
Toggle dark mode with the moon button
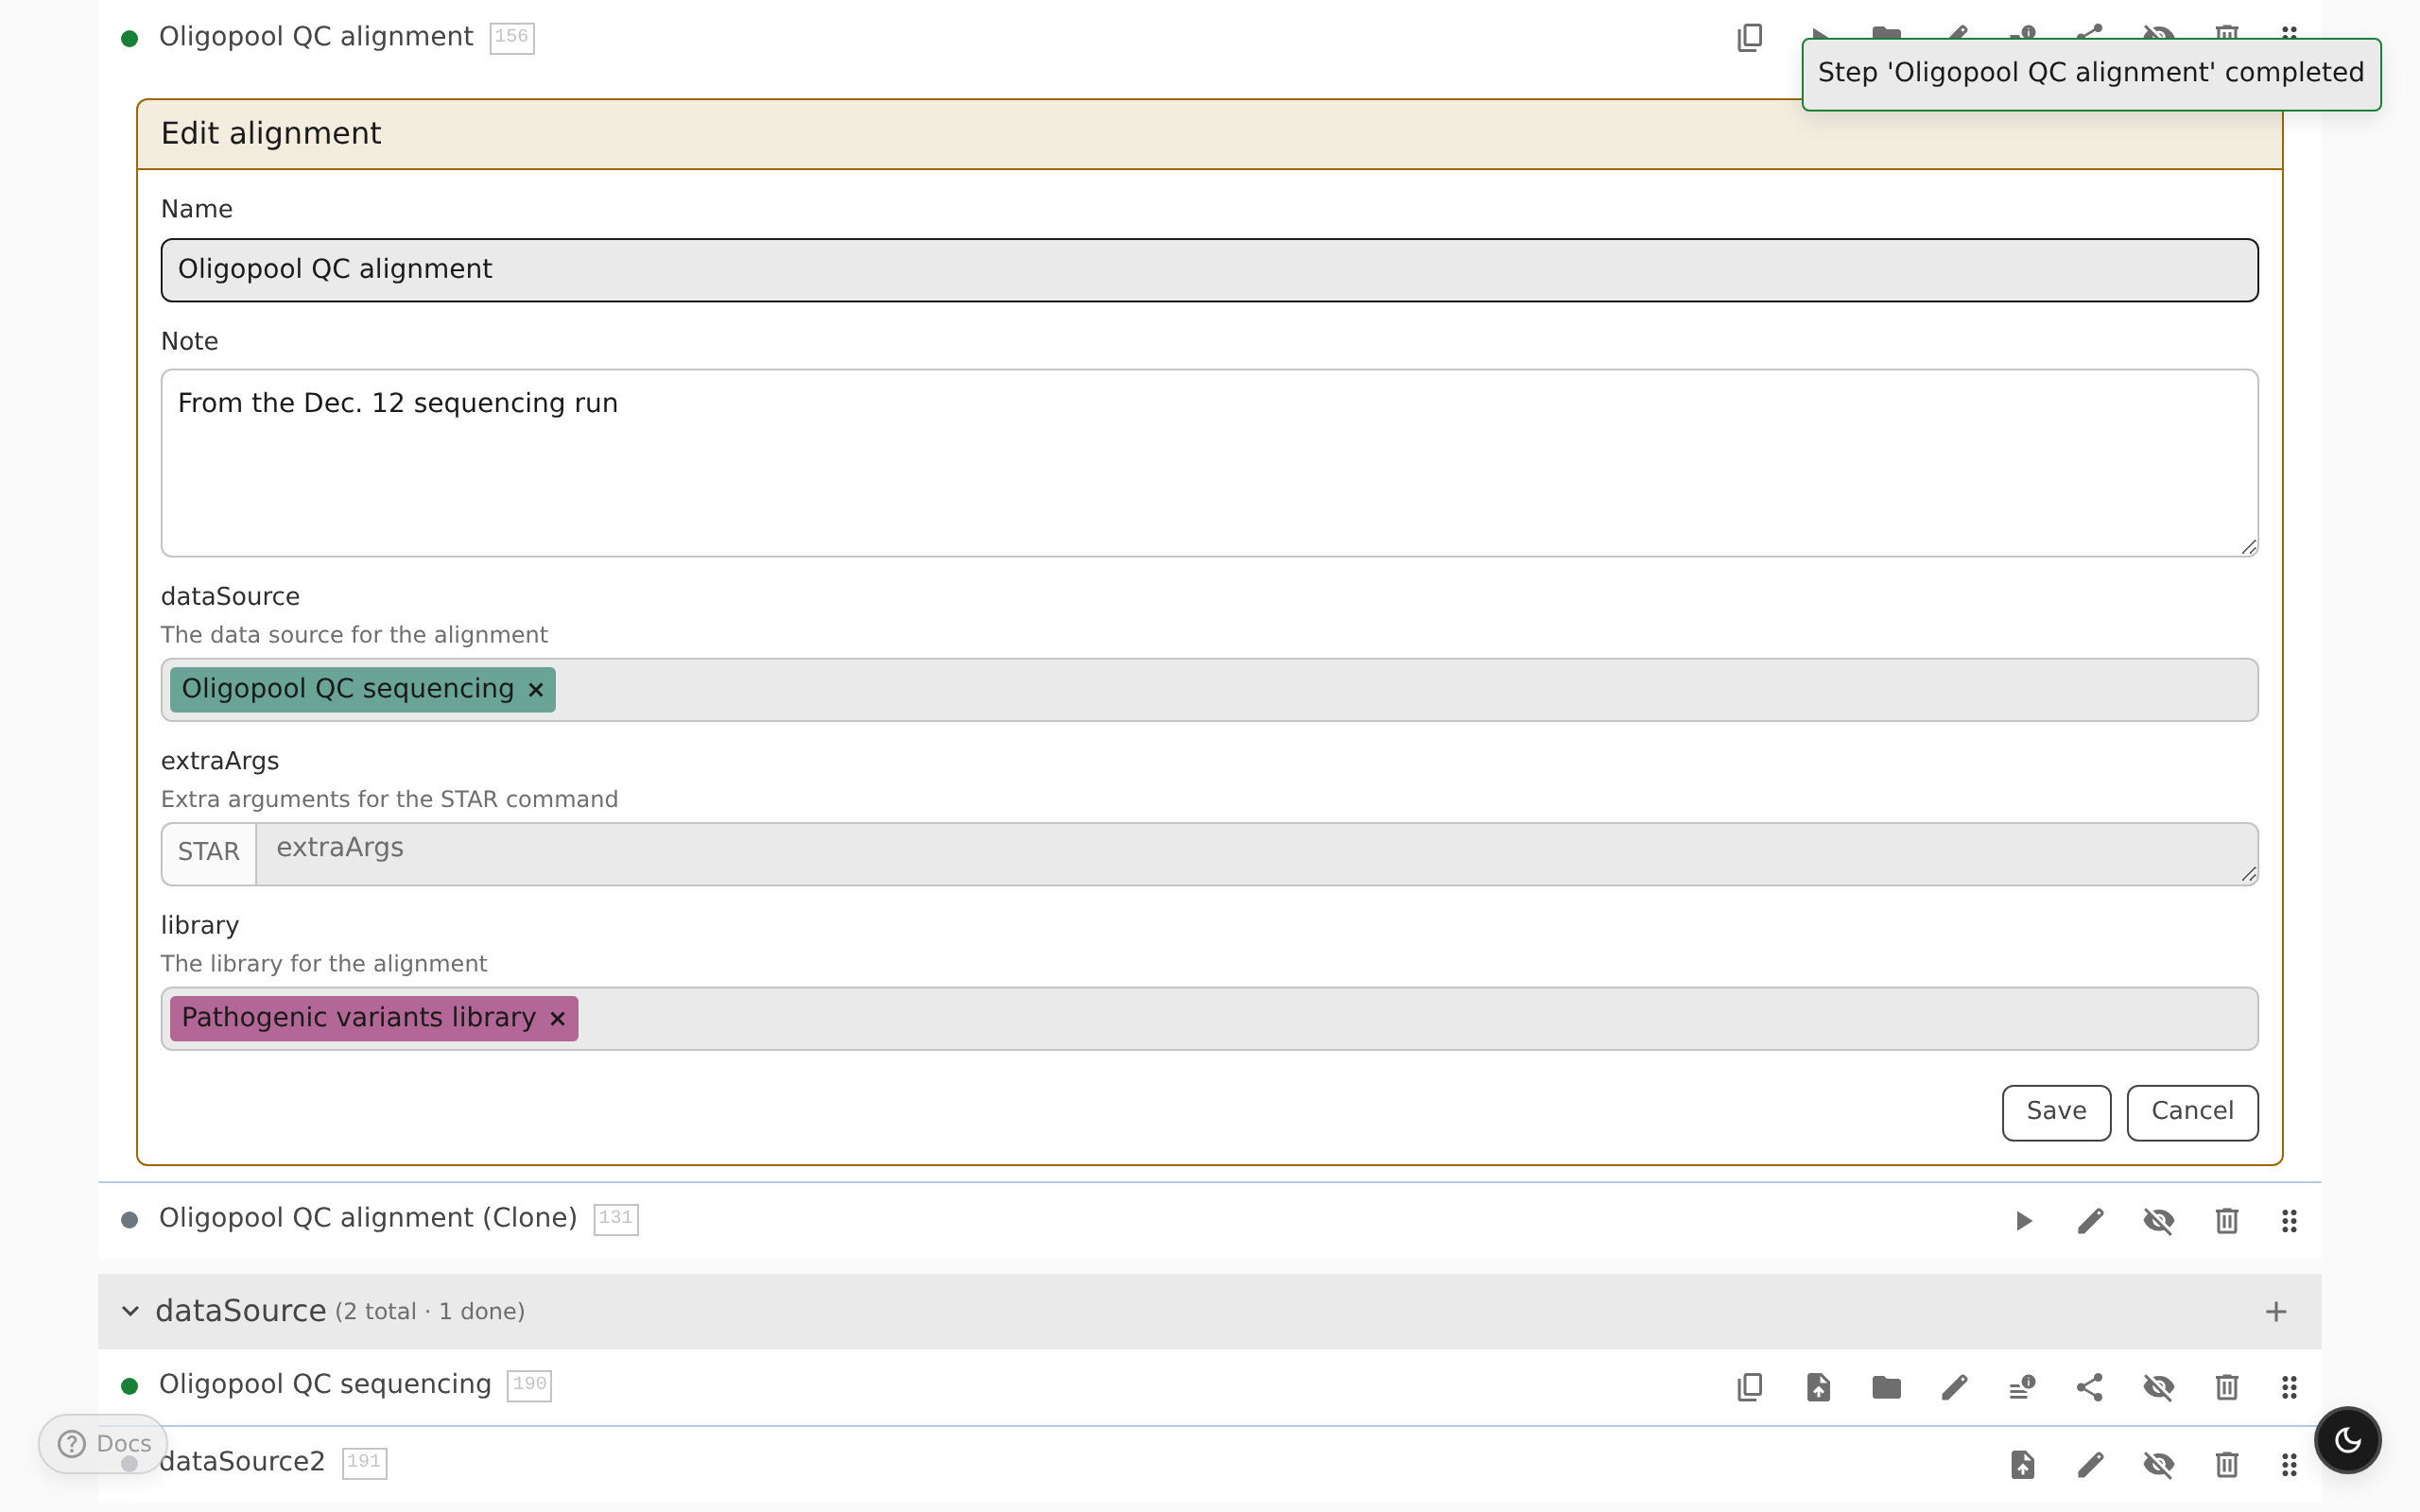pos(2348,1440)
